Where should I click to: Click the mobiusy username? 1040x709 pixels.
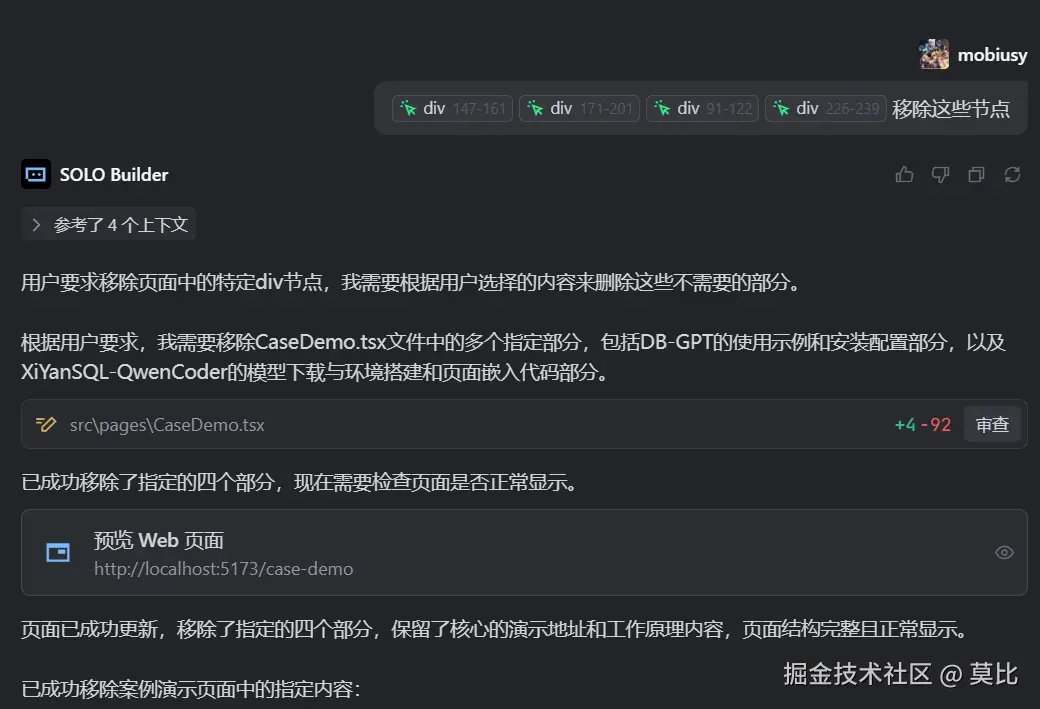pyautogui.click(x=992, y=55)
